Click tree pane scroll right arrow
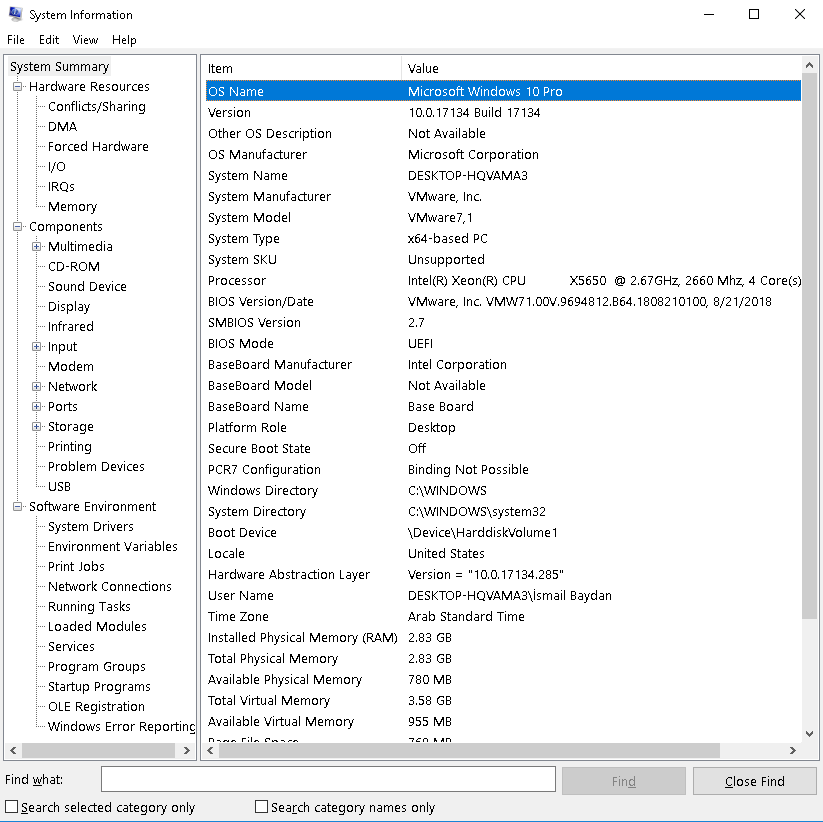Image resolution: width=823 pixels, height=822 pixels. pos(186,751)
